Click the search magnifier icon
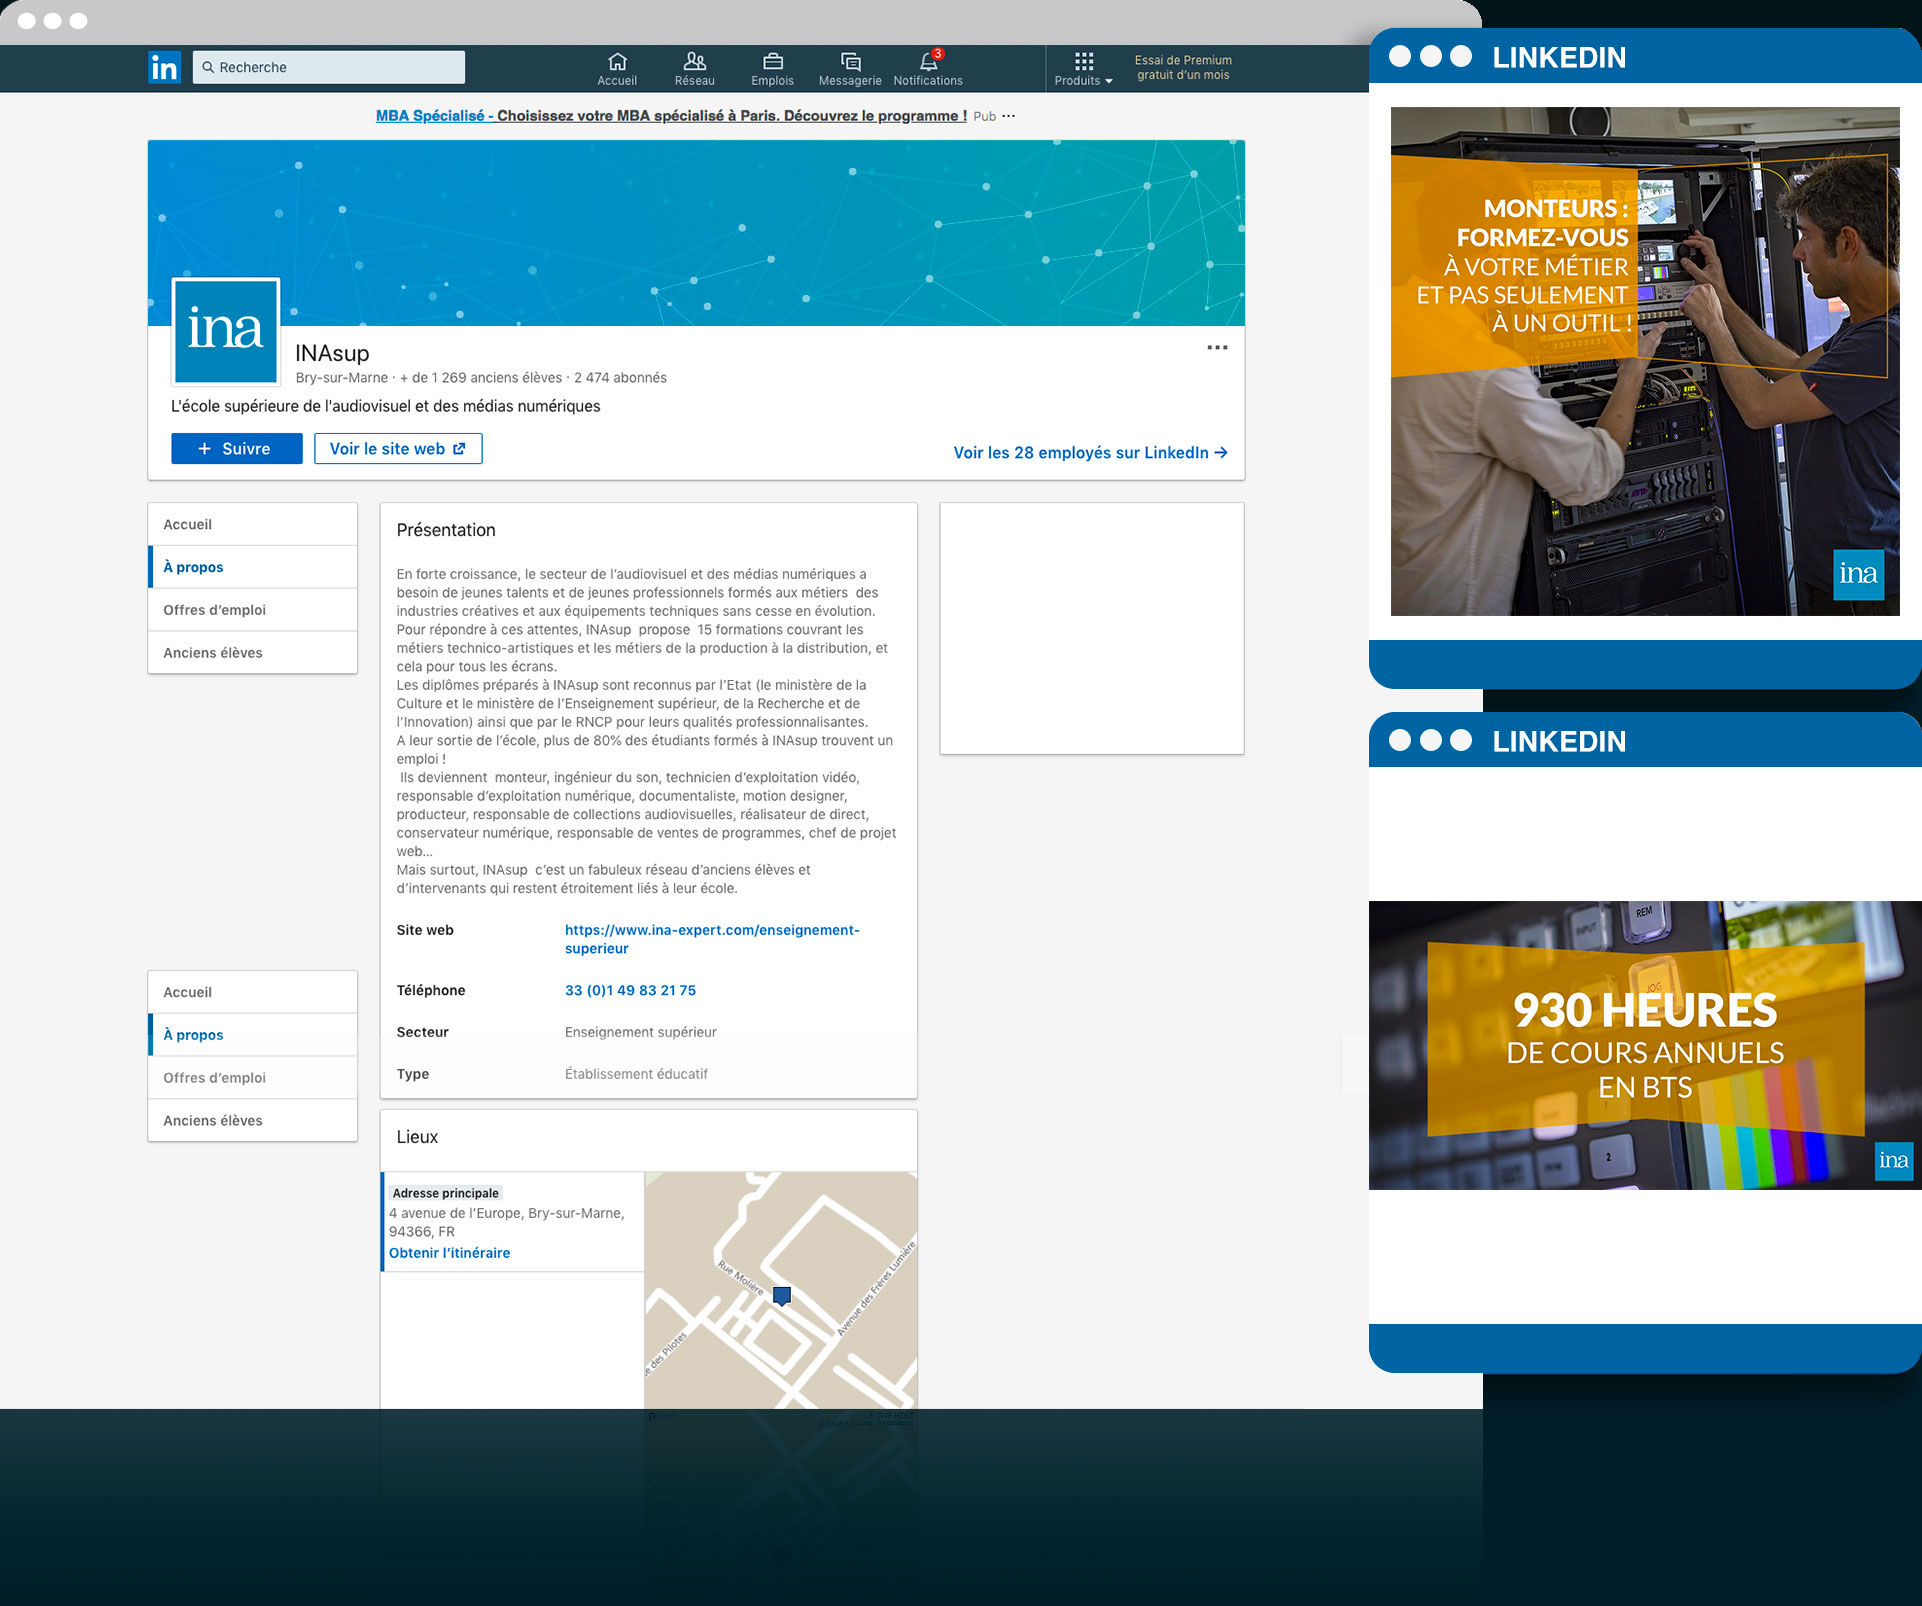Image resolution: width=1922 pixels, height=1606 pixels. click(x=208, y=67)
